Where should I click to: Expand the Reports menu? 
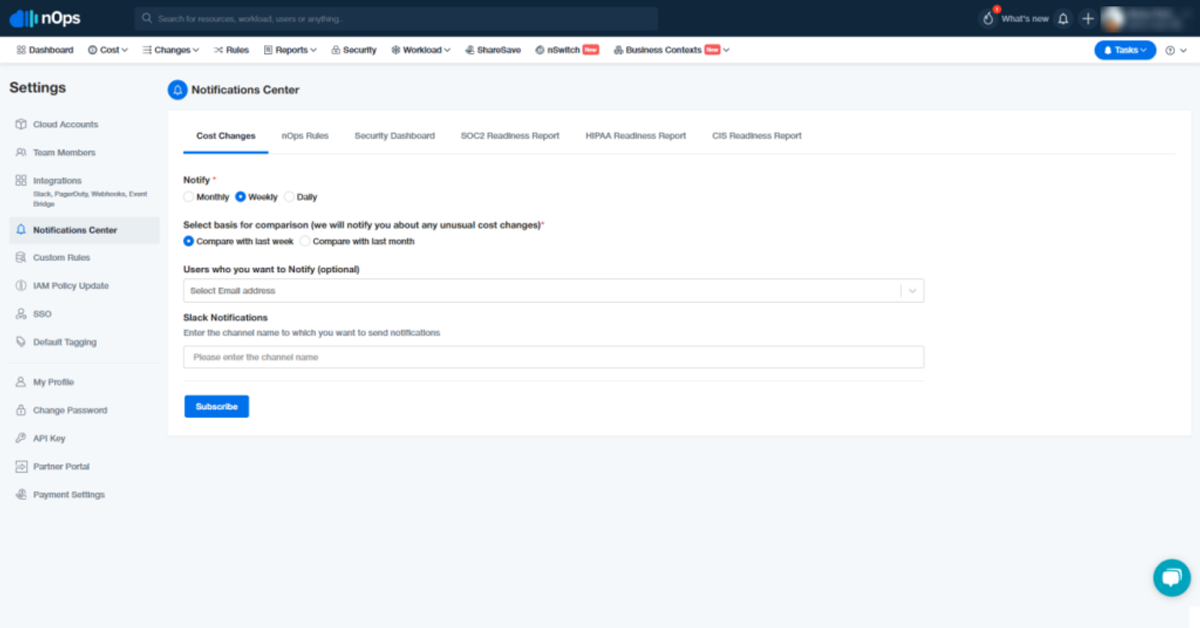[290, 50]
